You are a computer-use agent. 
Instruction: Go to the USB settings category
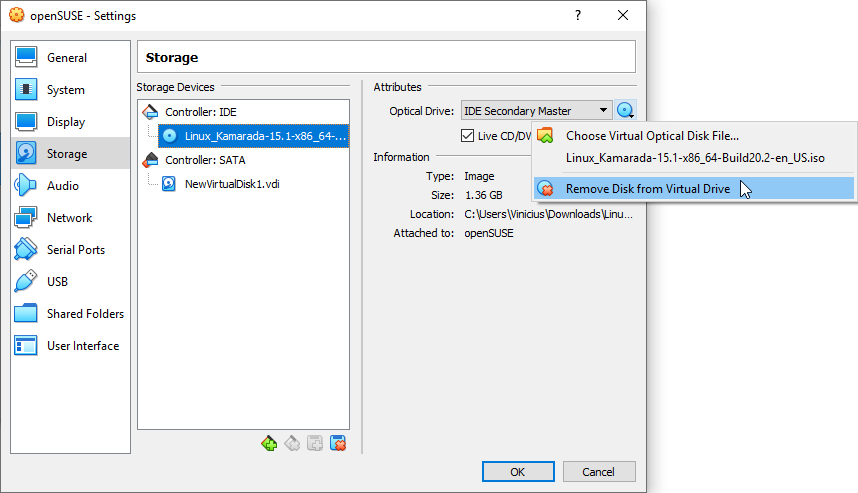(57, 282)
